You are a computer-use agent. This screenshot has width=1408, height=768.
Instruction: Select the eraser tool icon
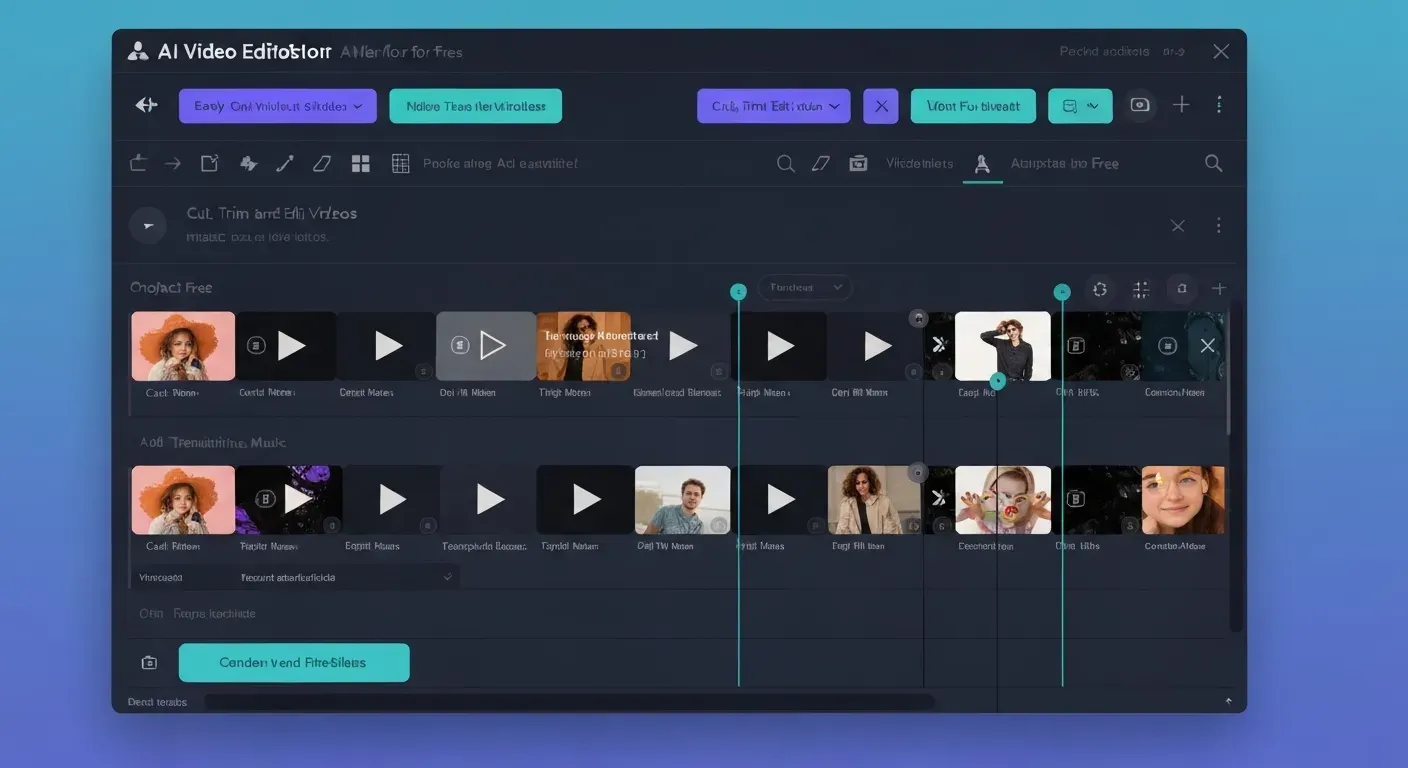321,162
